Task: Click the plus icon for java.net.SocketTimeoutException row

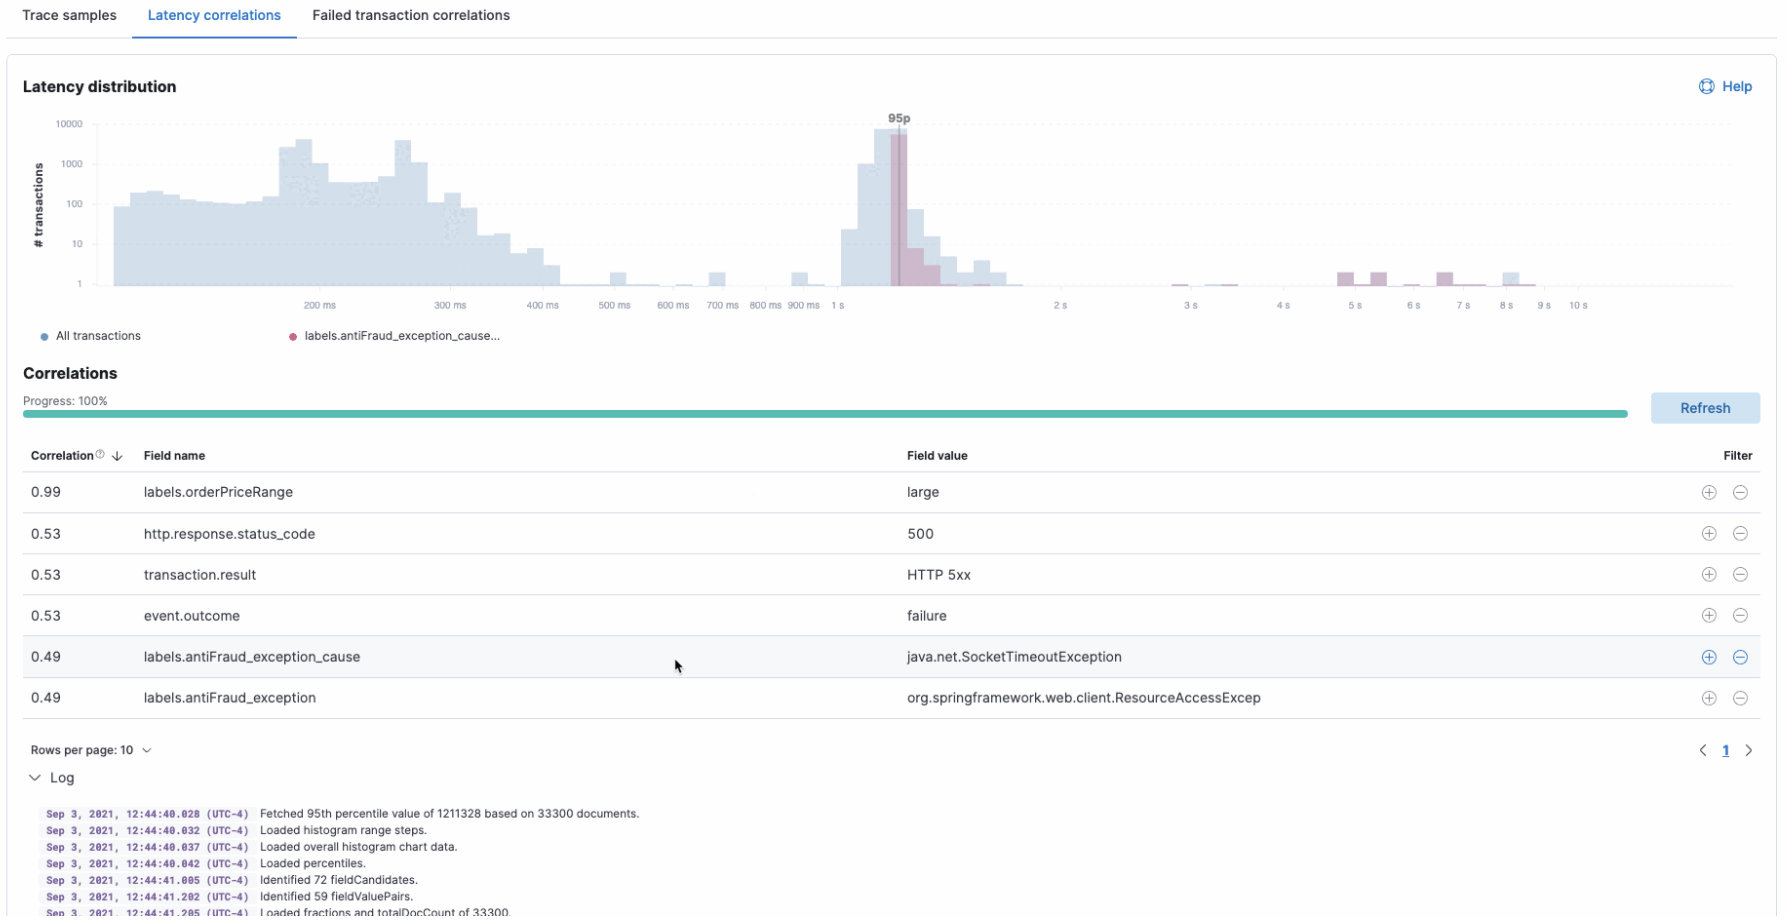Action: [1709, 657]
